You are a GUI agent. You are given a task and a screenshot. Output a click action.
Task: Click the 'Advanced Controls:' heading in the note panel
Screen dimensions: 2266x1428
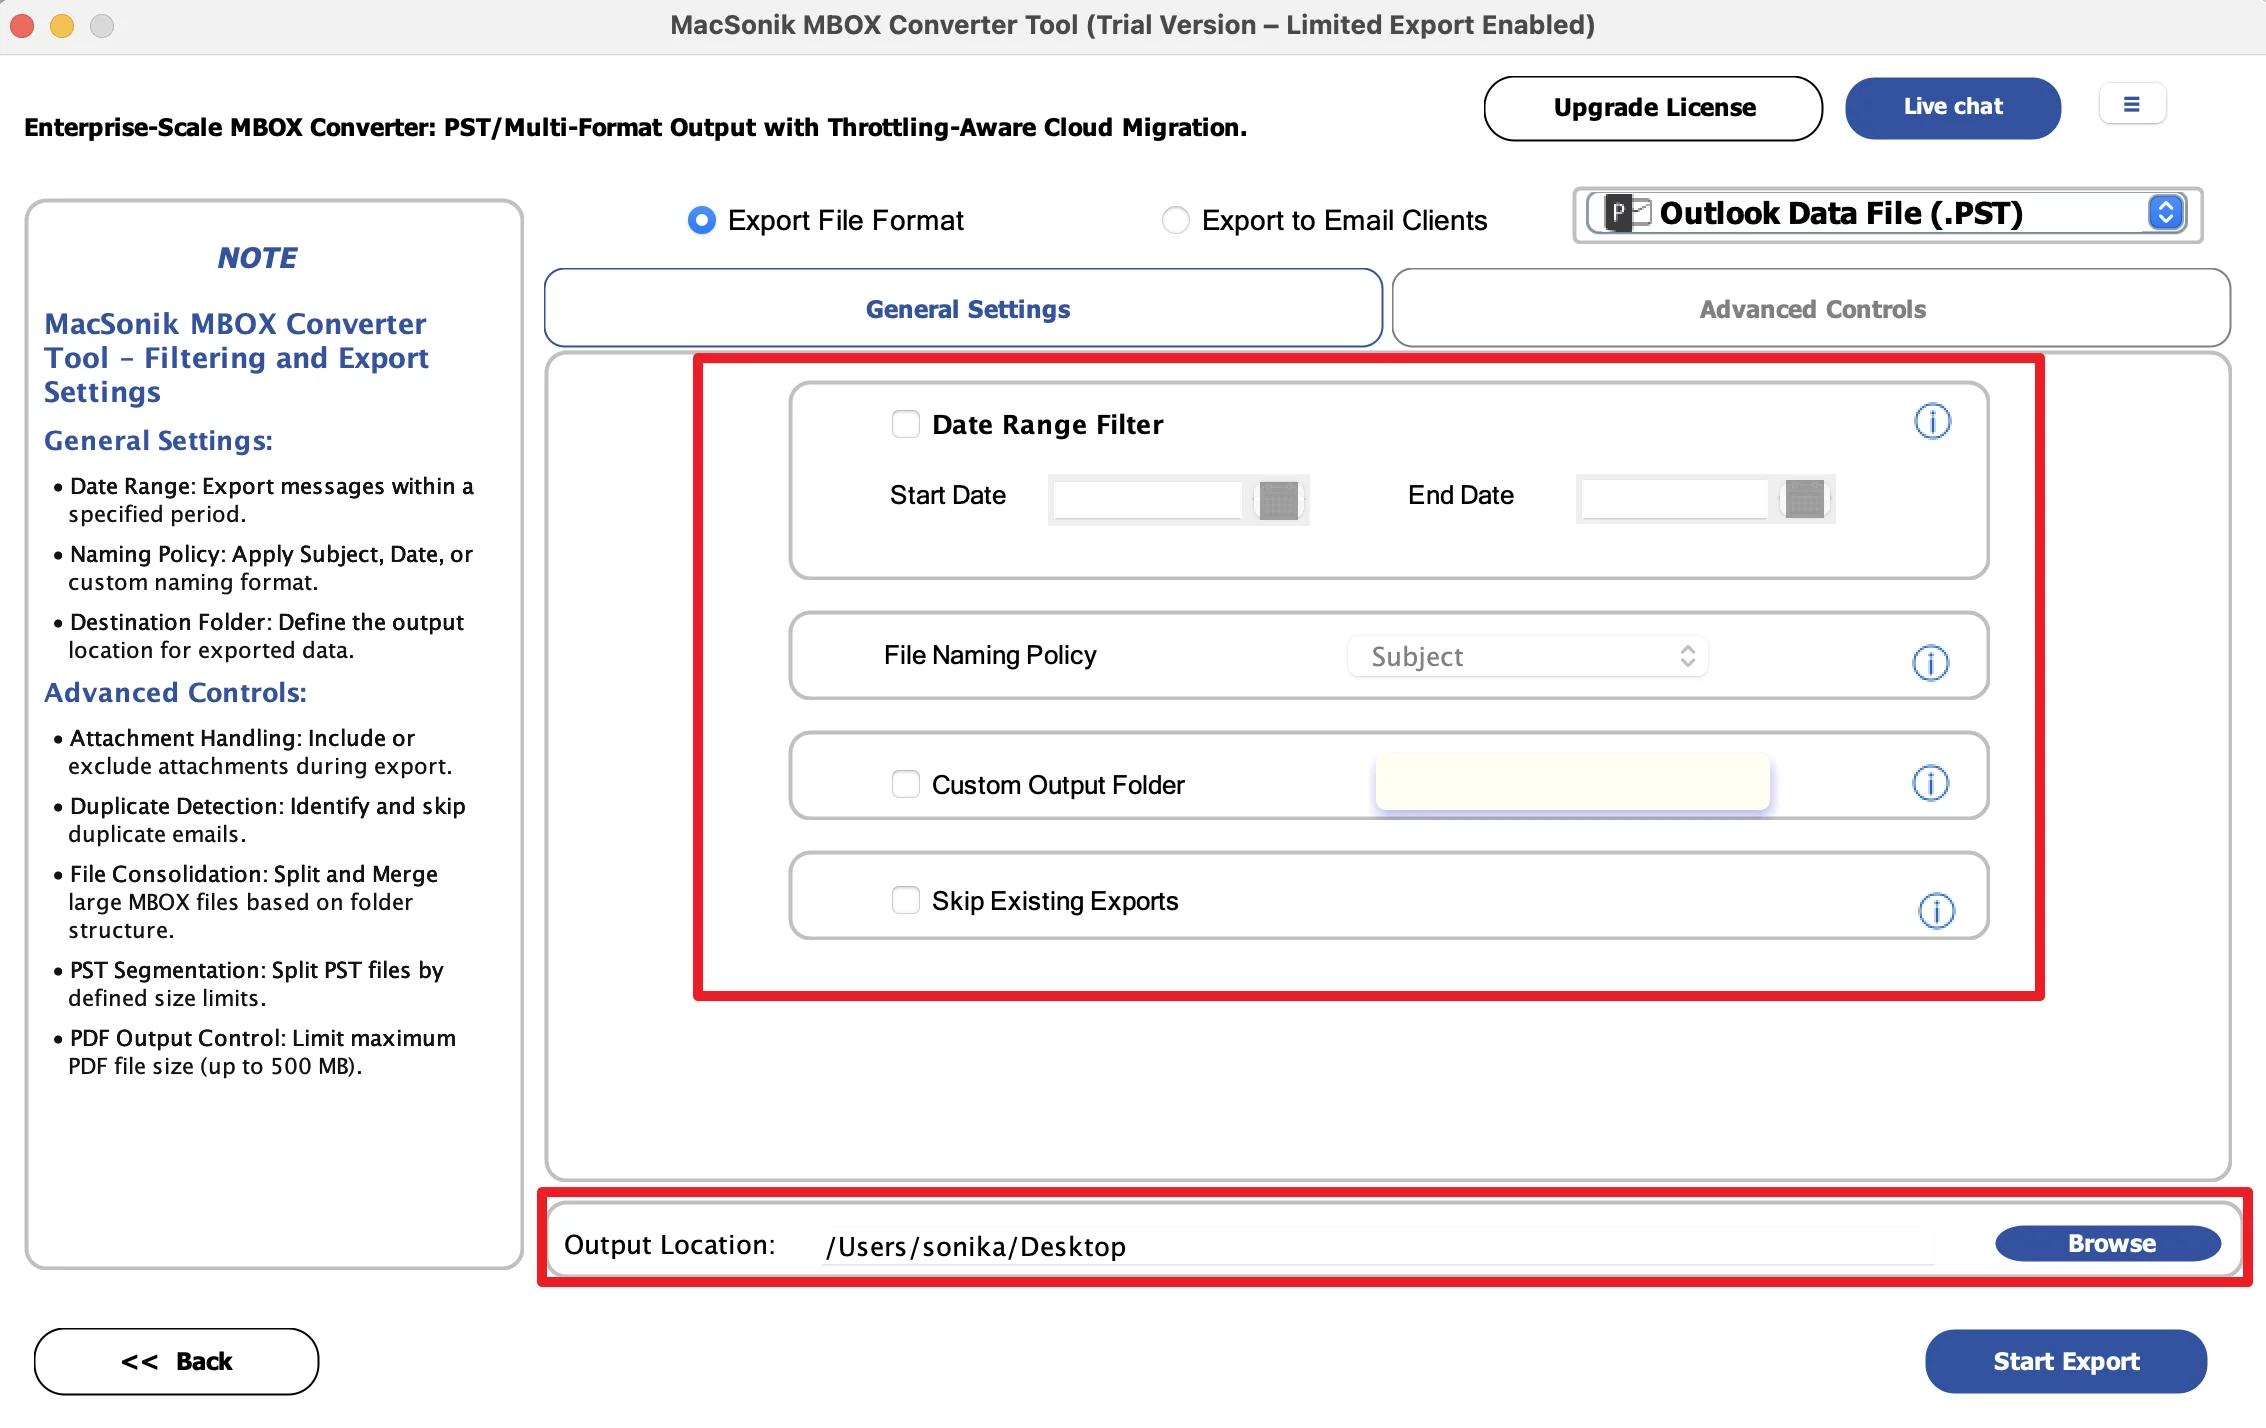point(175,692)
